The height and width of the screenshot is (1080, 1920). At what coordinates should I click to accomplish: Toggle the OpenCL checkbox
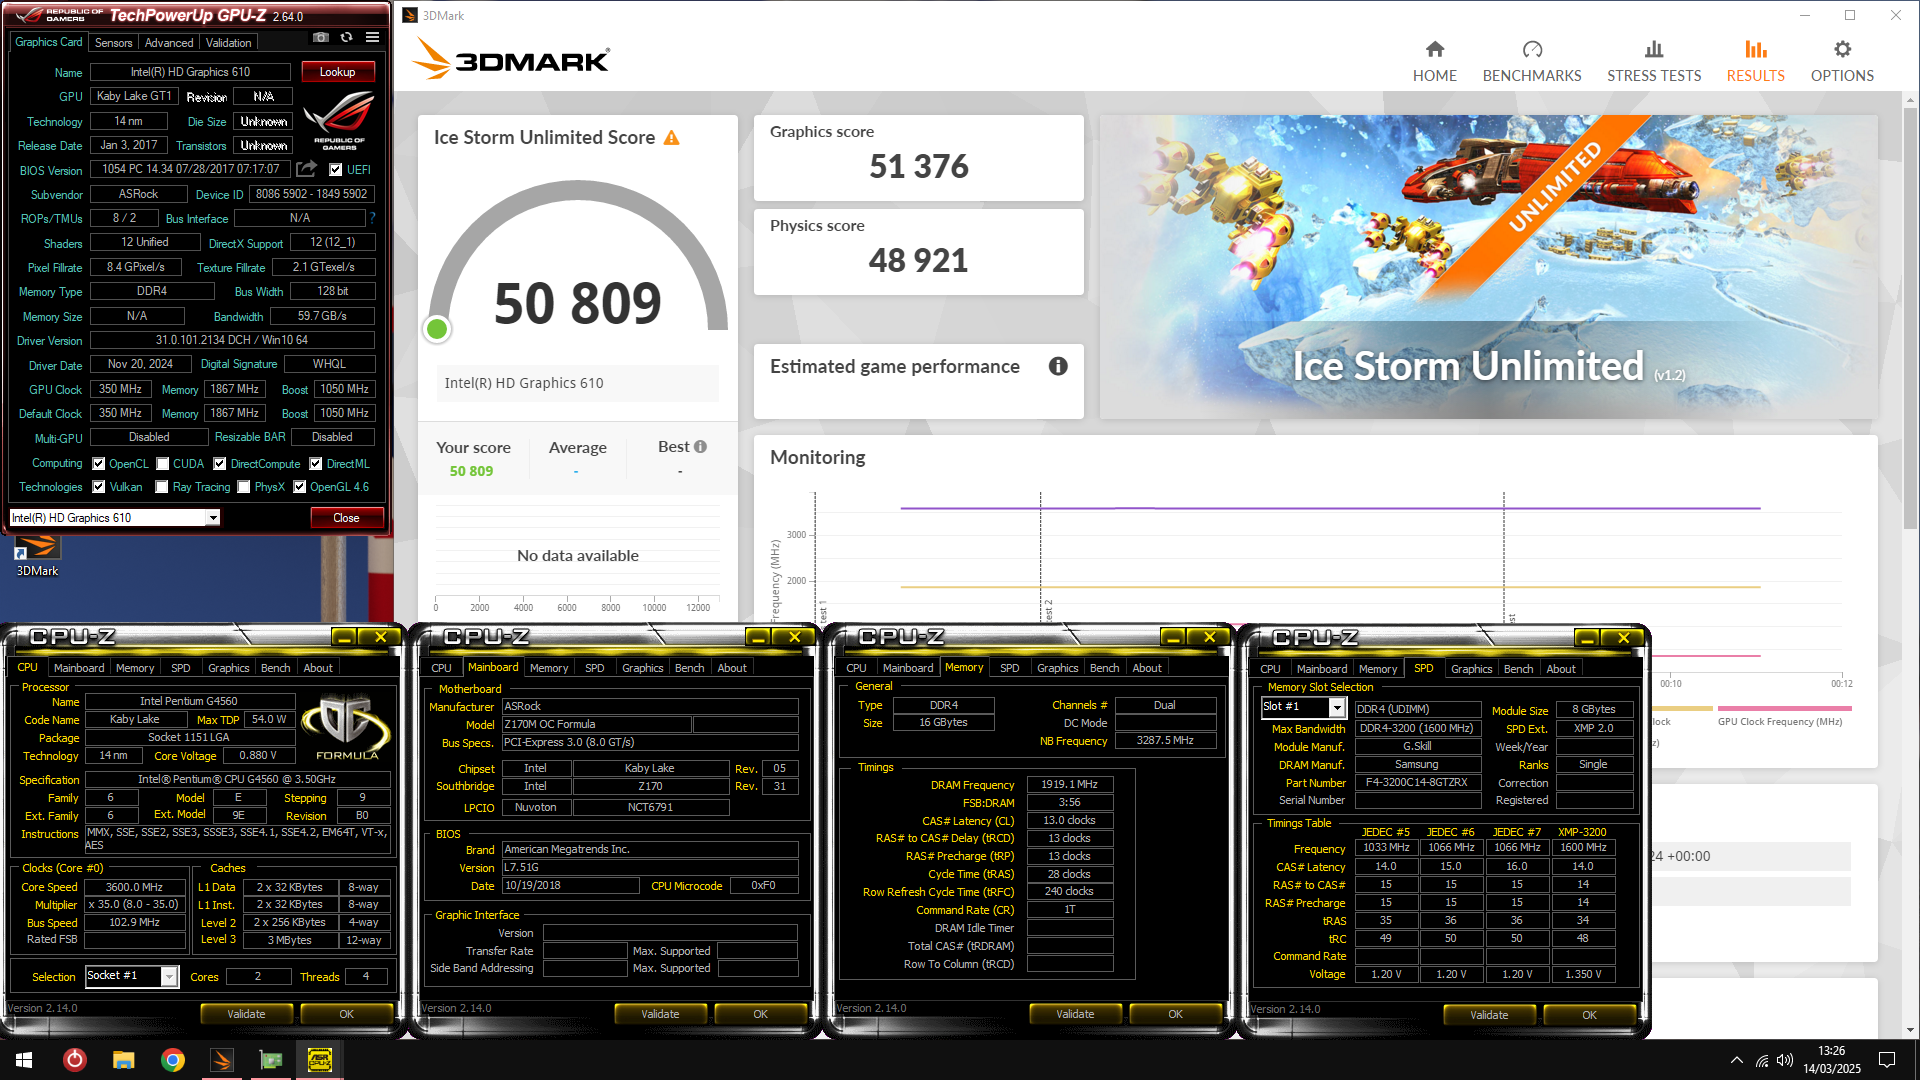(x=99, y=464)
